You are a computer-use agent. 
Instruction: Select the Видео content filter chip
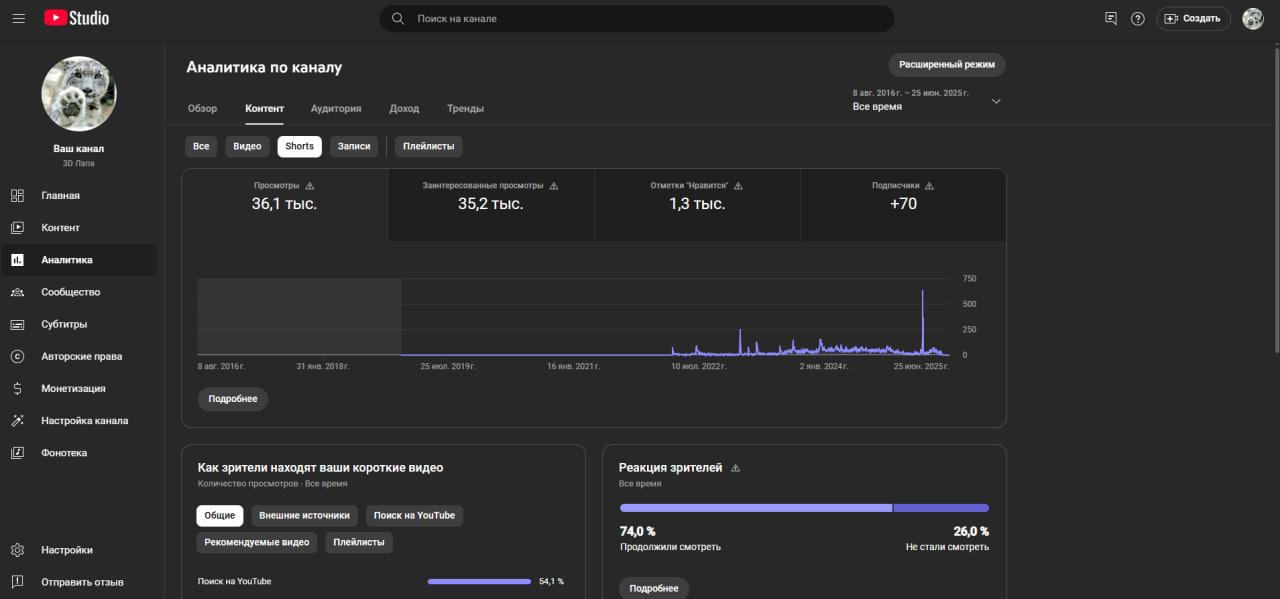247,146
